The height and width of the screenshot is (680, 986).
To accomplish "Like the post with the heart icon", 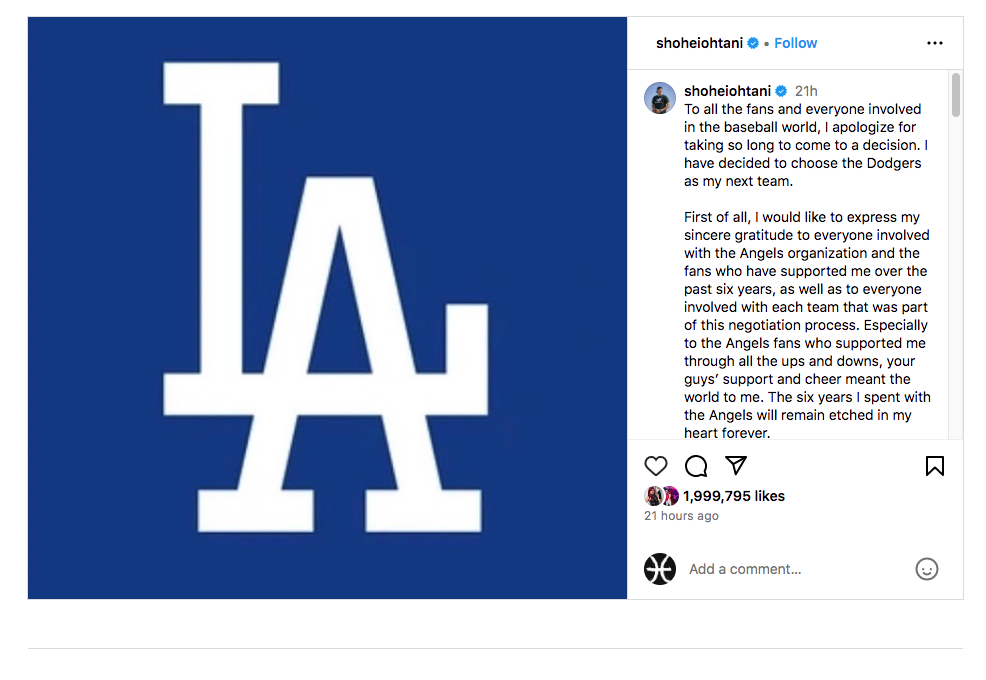I will 655,466.
